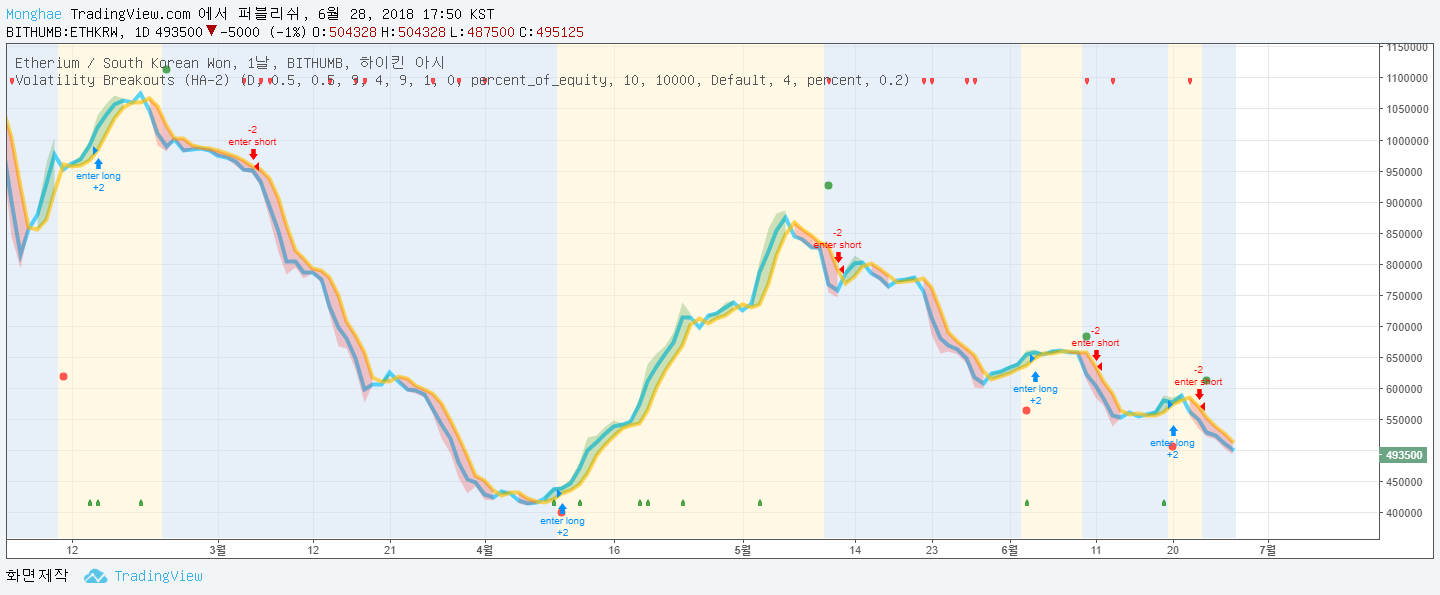Click the red dot near the far-left edge
Viewport: 1440px width, 595px height.
click(63, 376)
